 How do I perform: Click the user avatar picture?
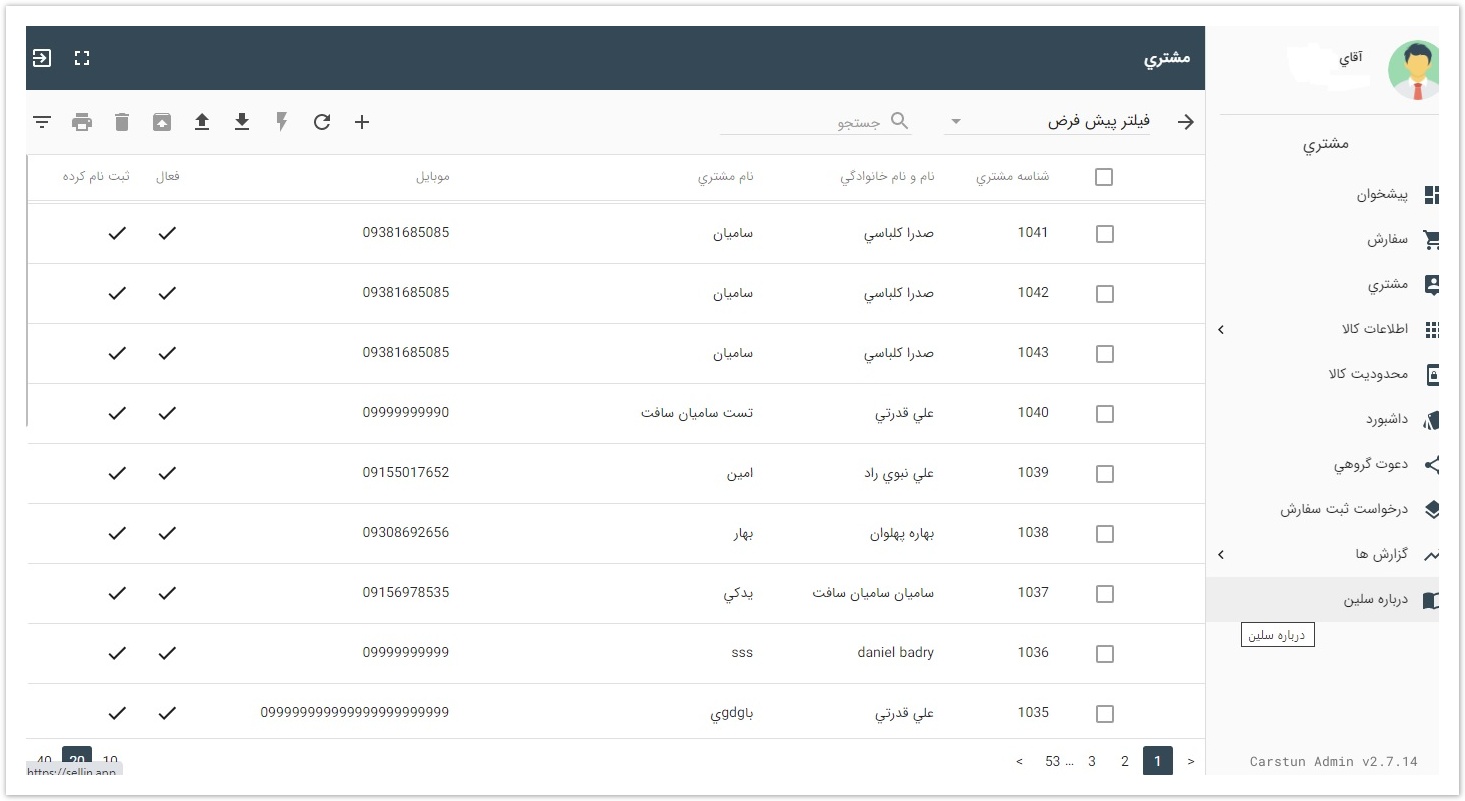1414,70
